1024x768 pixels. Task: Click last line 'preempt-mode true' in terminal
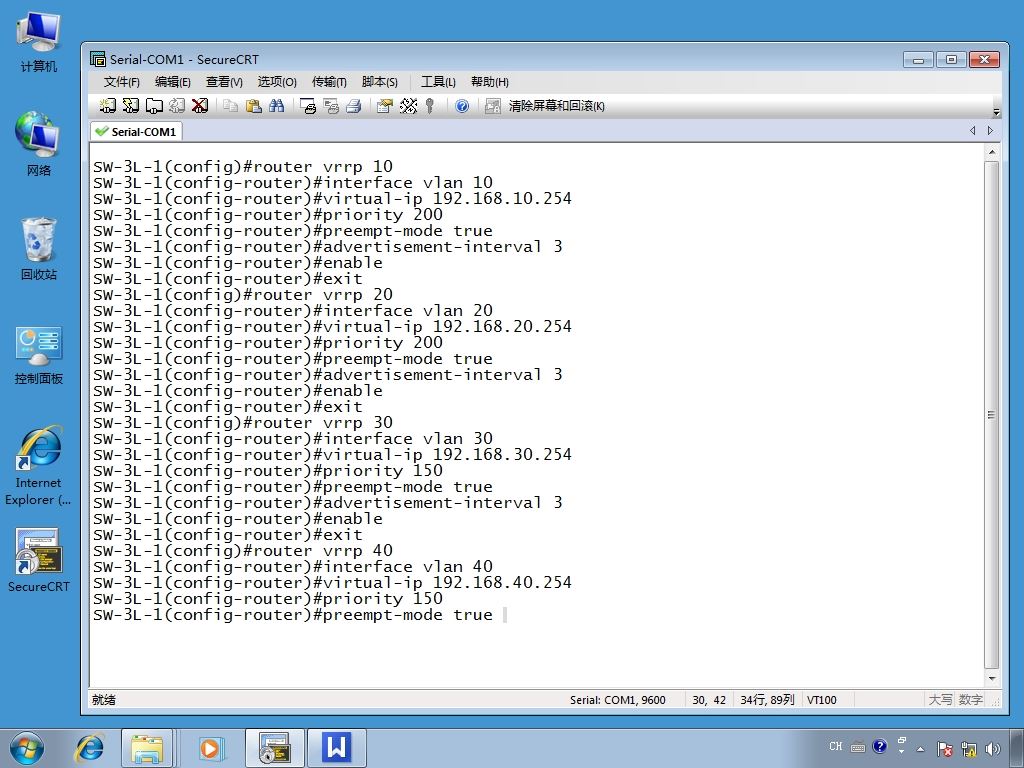tap(293, 615)
